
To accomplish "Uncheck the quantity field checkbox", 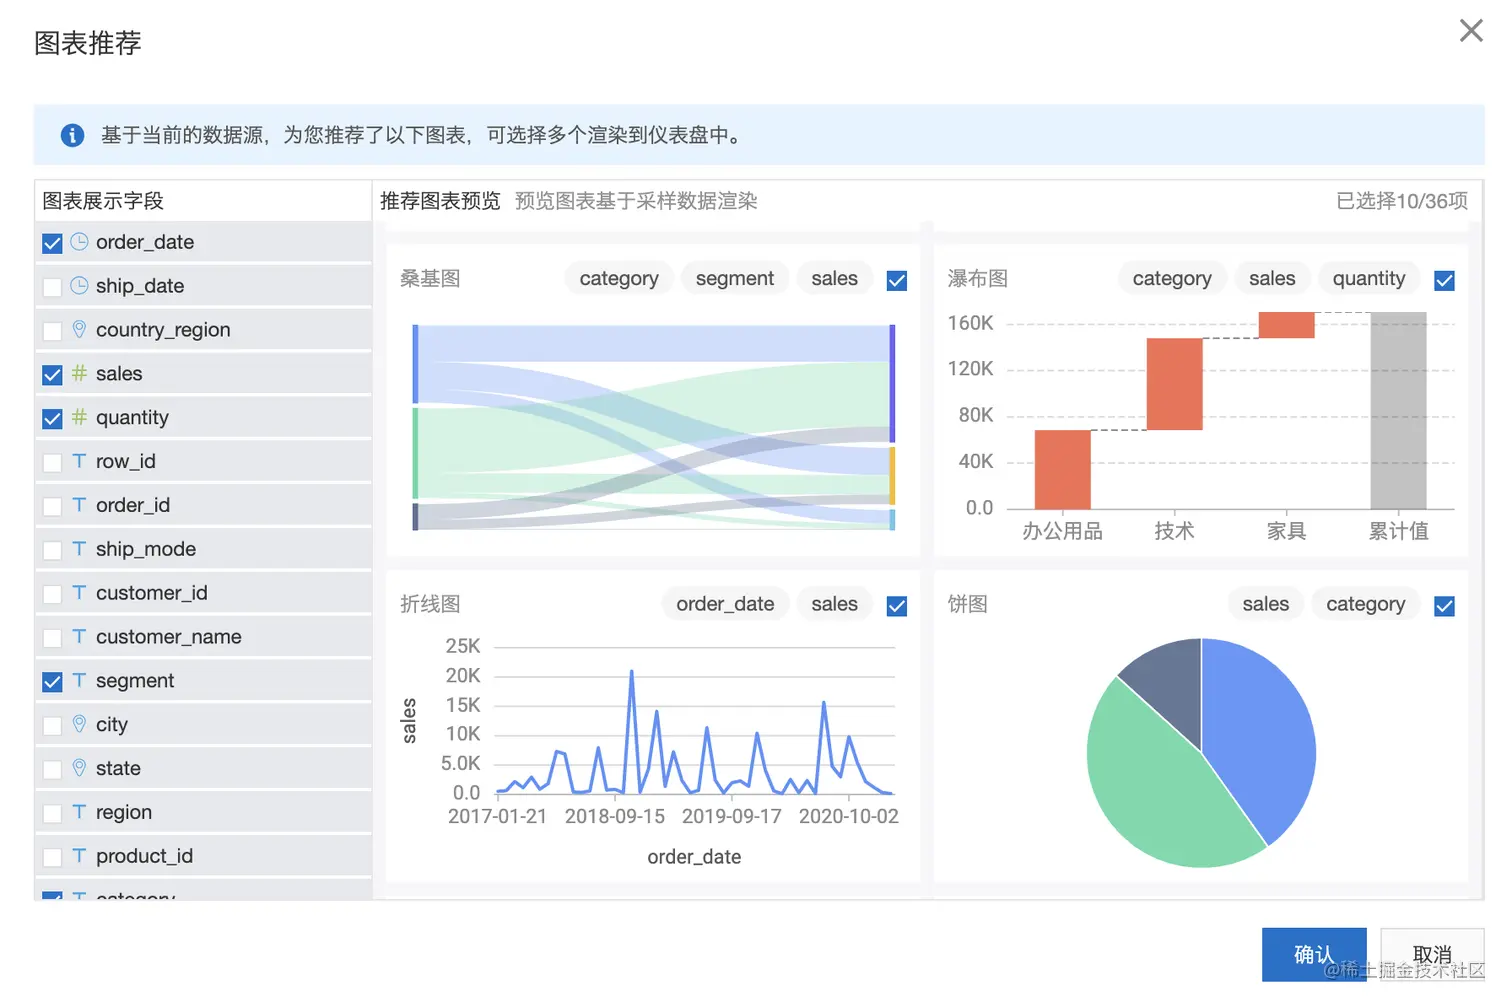I will point(52,419).
